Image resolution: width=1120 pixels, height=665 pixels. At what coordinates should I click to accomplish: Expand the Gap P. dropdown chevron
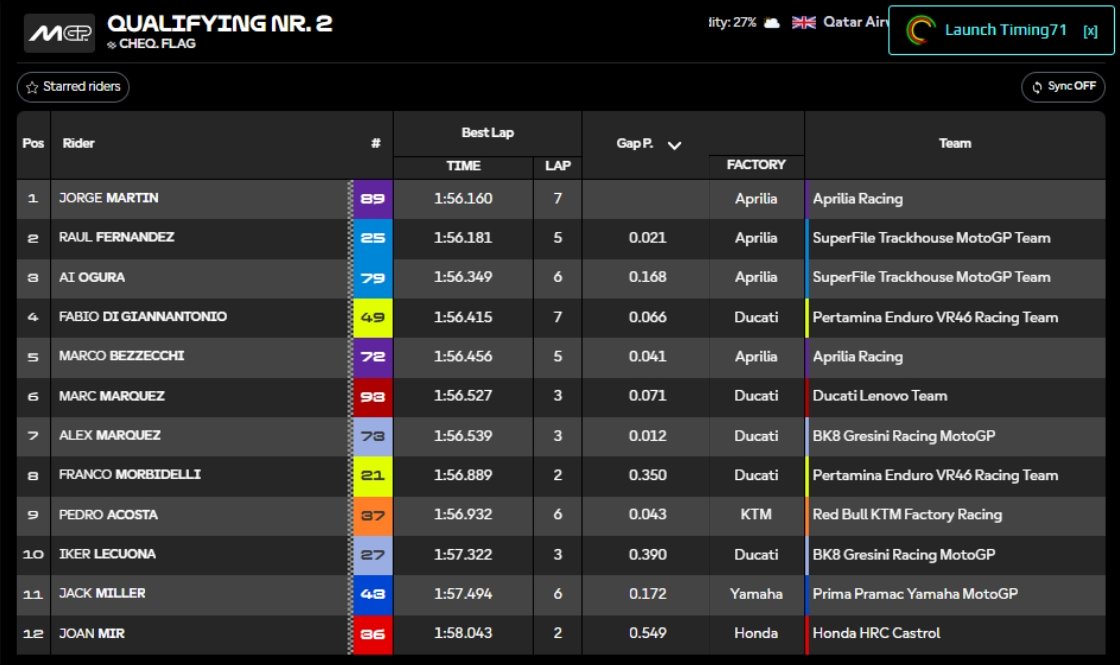pos(674,145)
